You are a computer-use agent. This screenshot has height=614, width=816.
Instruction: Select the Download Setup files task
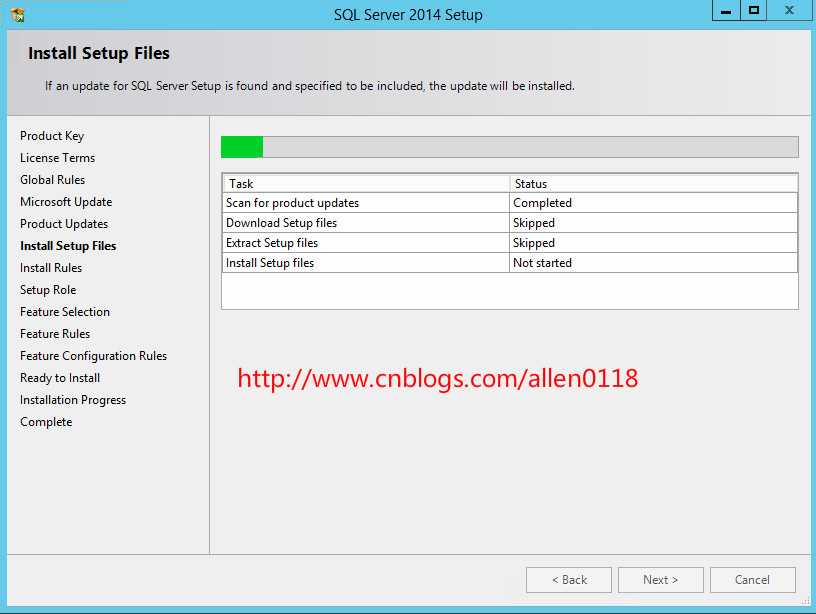coord(510,223)
